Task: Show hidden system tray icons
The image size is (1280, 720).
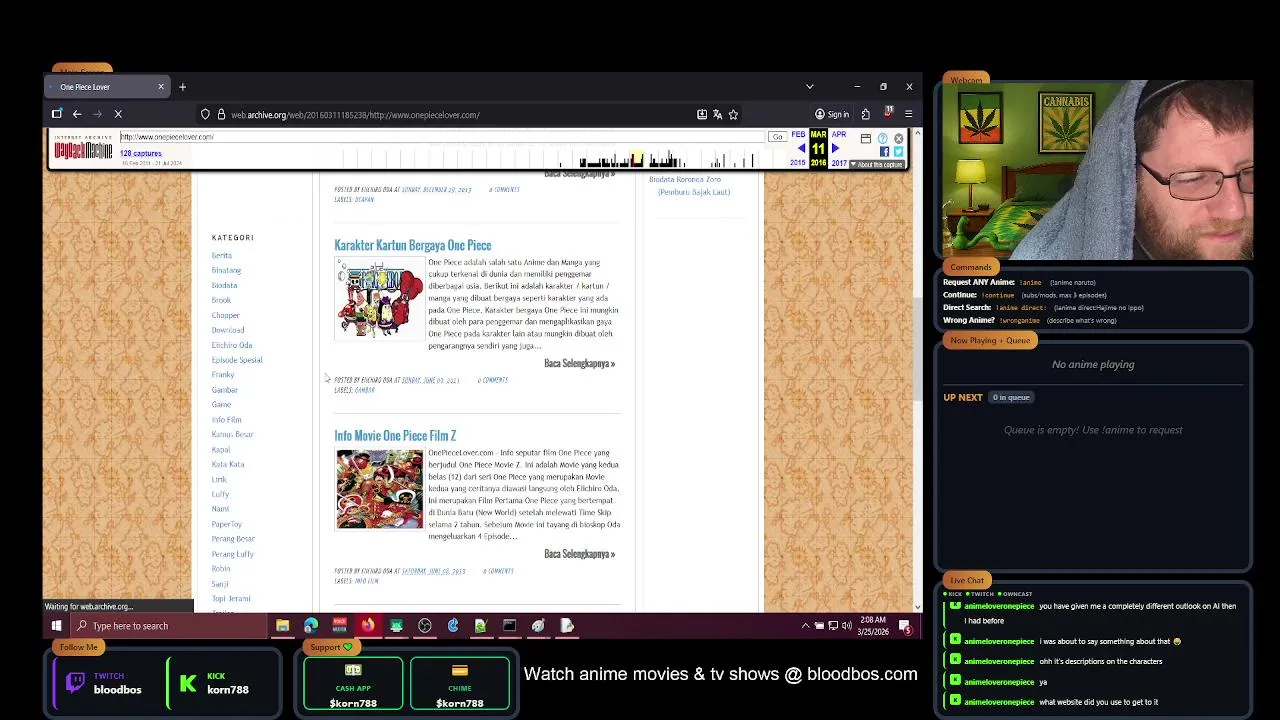Action: [x=805, y=626]
